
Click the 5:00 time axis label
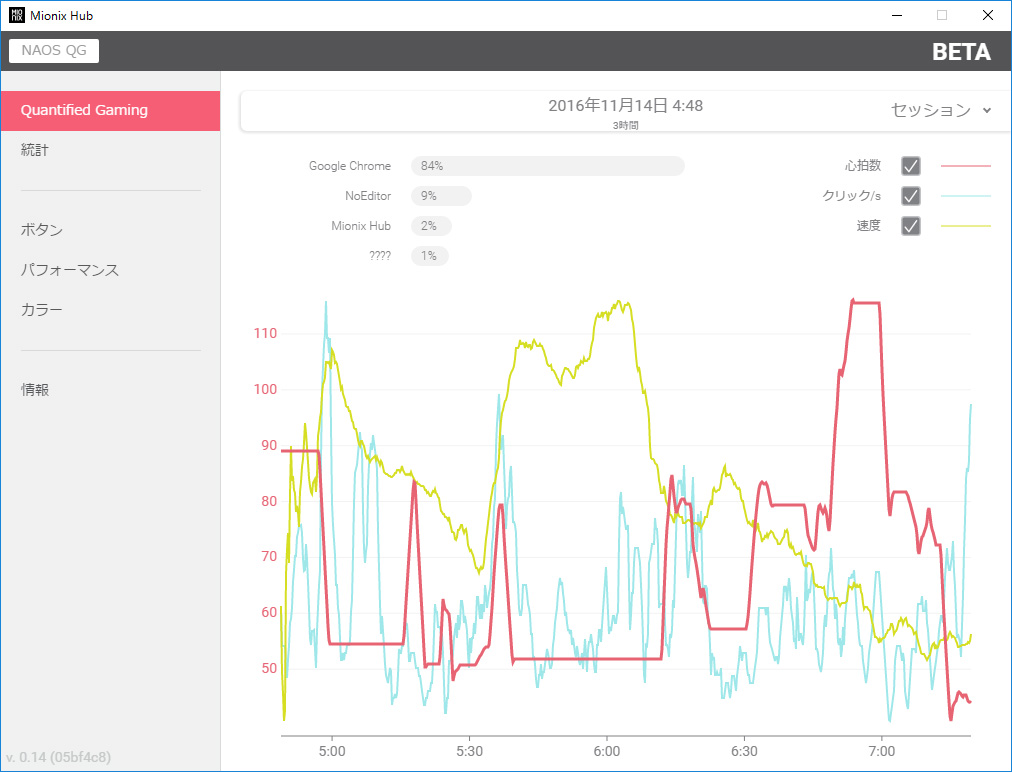tap(332, 751)
